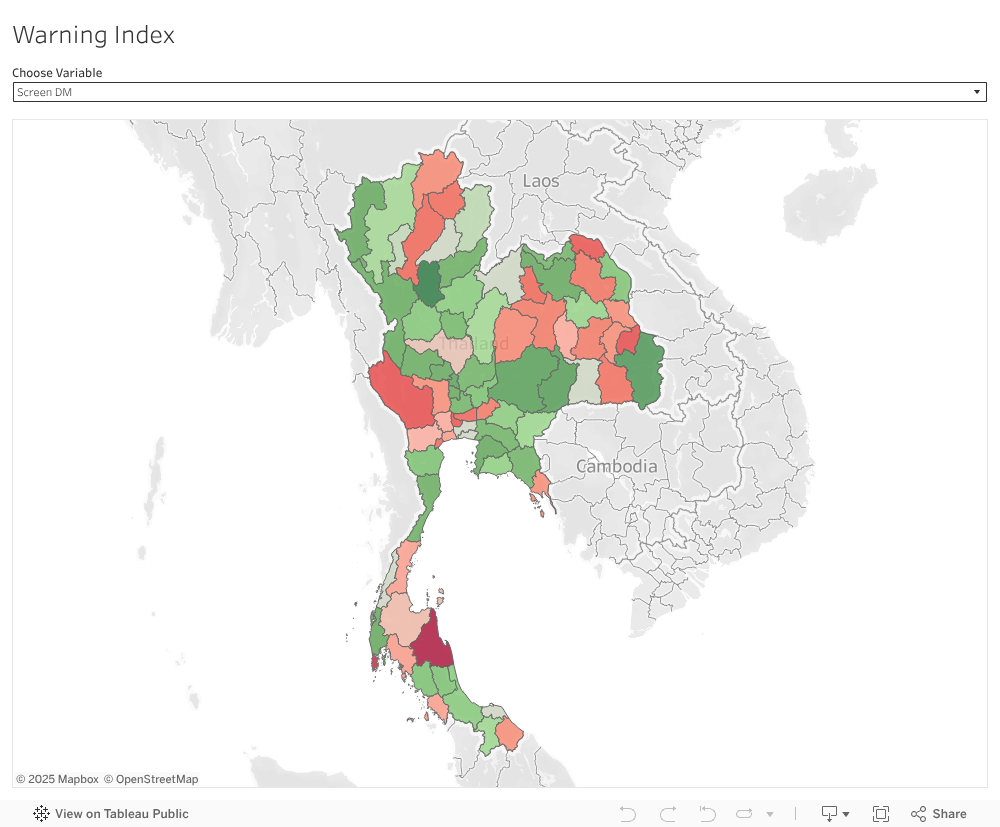
Task: Click the Undo arrow icon
Action: coord(628,814)
